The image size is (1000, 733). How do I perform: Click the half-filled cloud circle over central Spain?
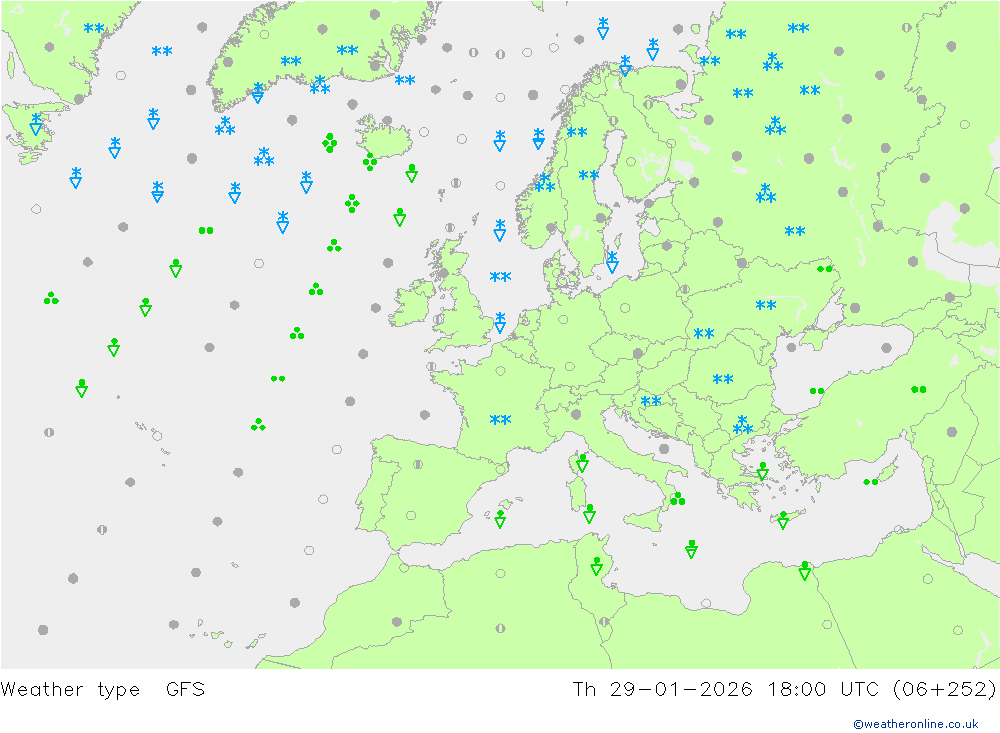pos(418,464)
